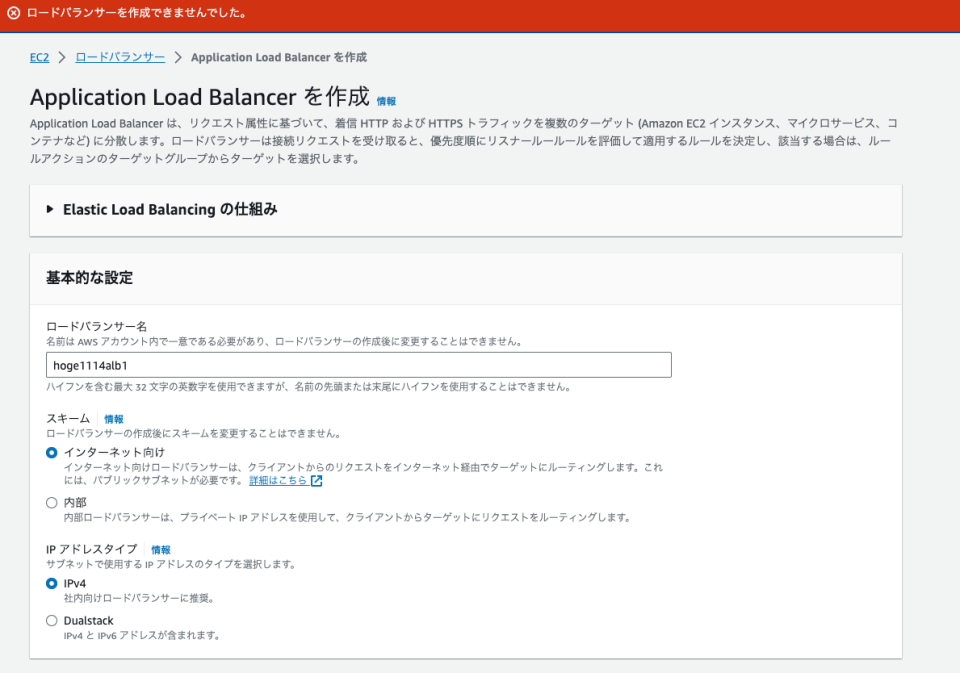Click the breadcrumb chevron after ロードバランサー

pos(178,58)
